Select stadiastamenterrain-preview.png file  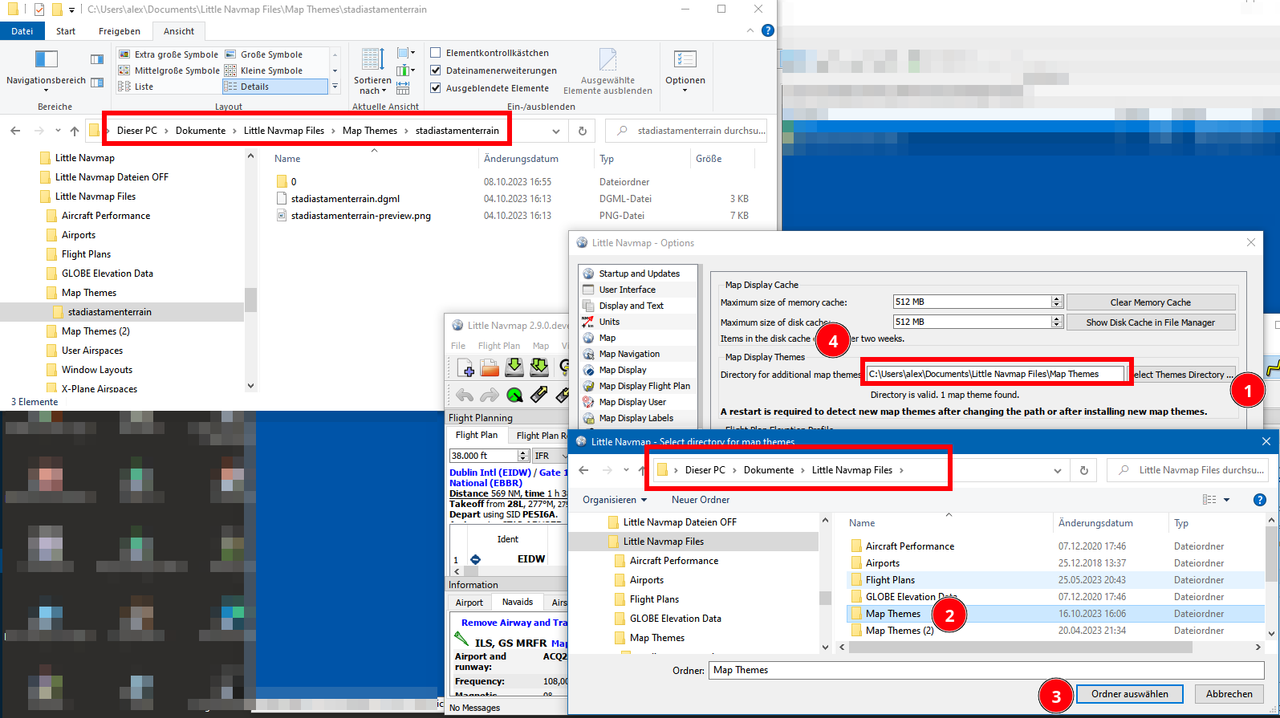coord(360,216)
